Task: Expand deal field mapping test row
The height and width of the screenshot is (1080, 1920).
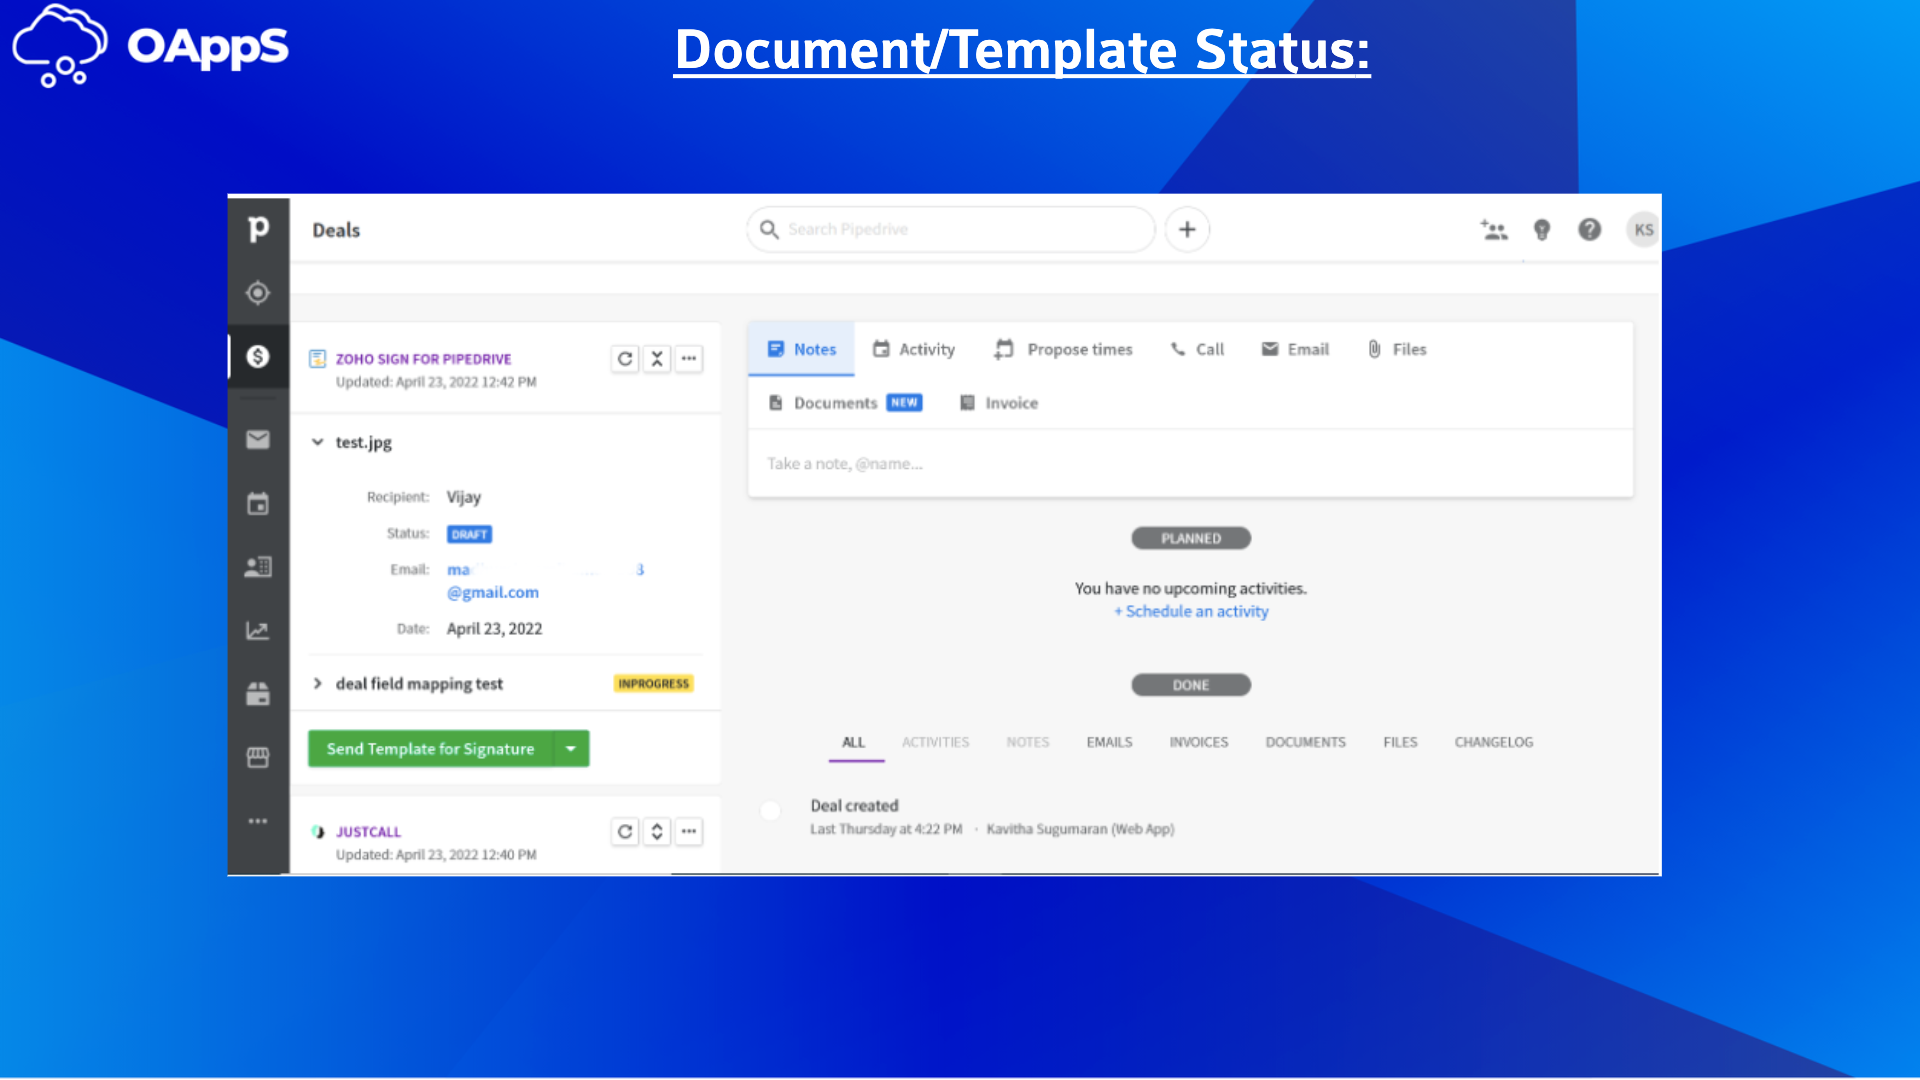Action: (x=317, y=684)
